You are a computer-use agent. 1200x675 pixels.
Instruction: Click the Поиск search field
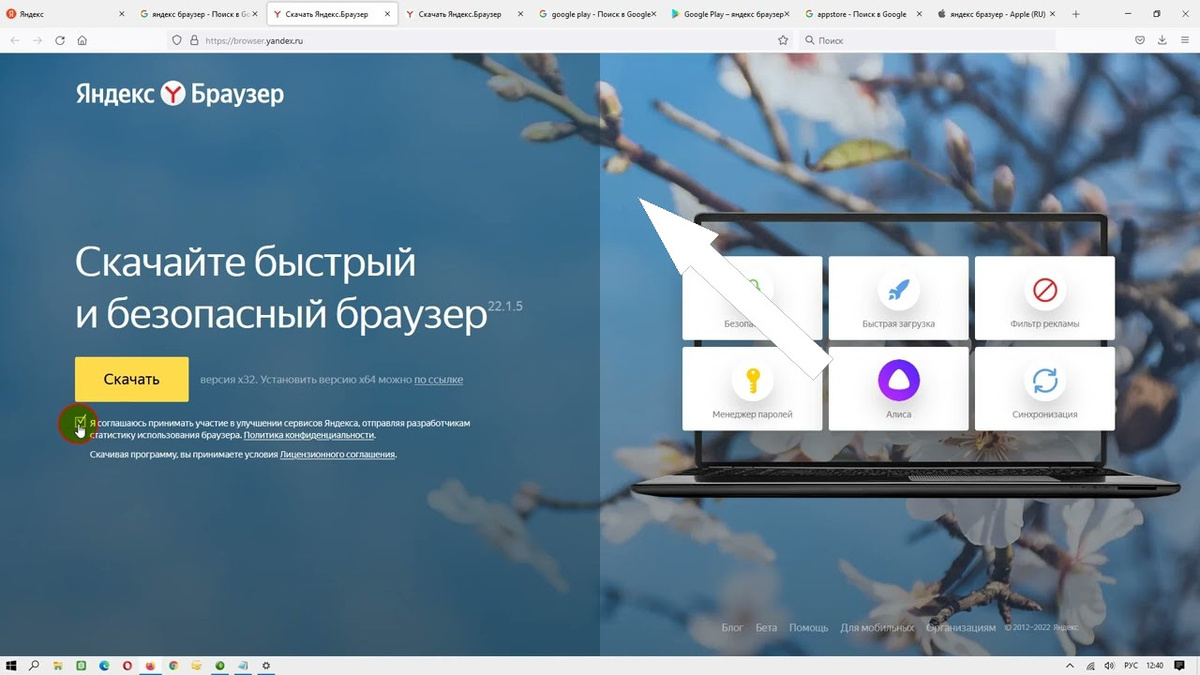click(927, 40)
